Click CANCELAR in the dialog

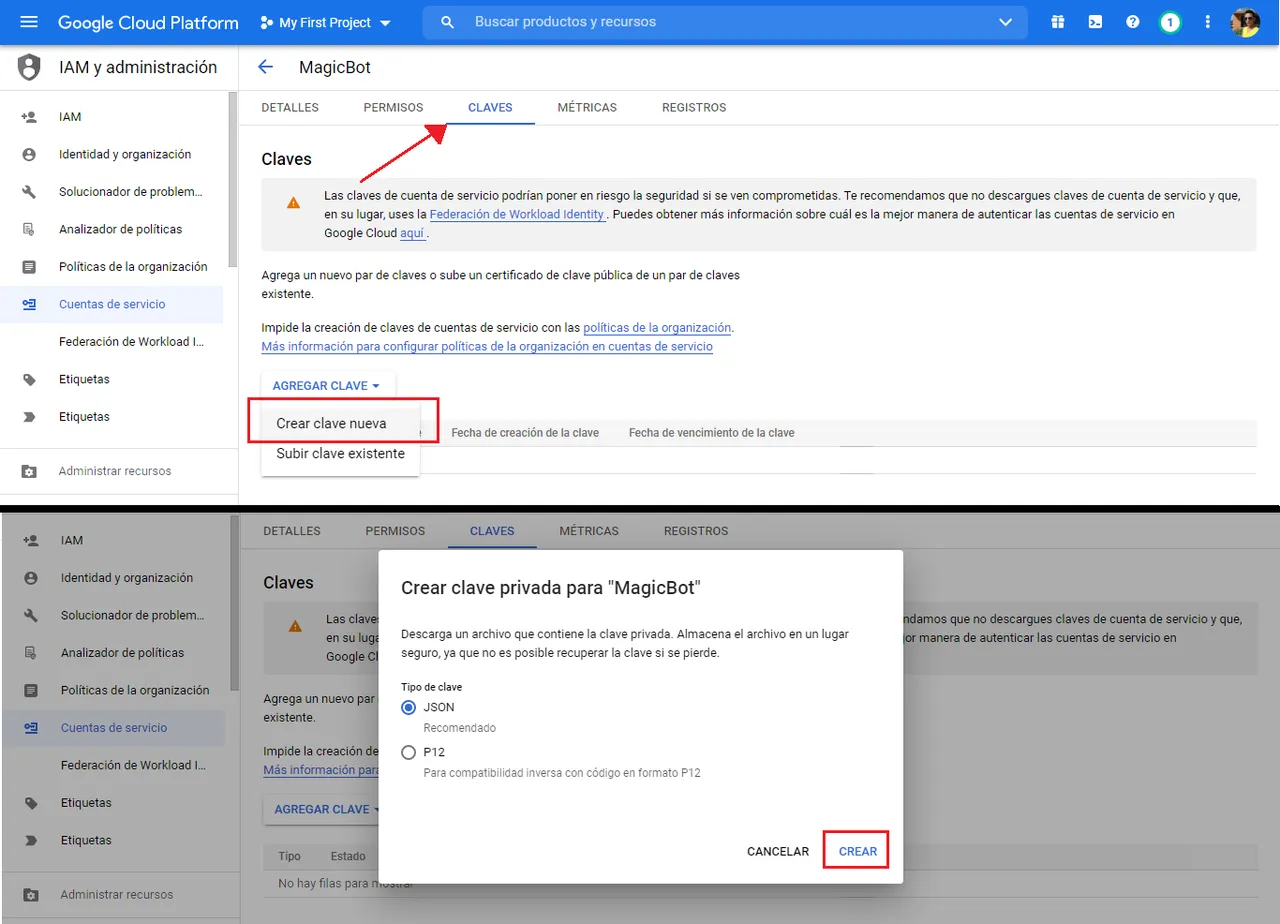click(778, 852)
